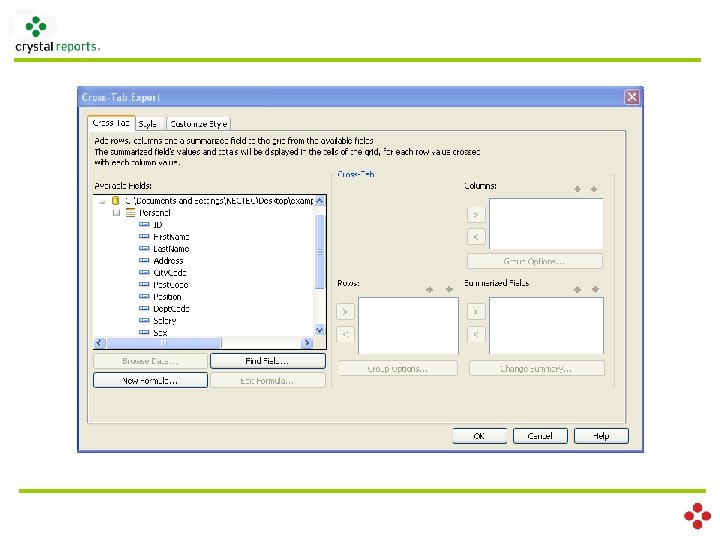Image resolution: width=720 pixels, height=540 pixels.
Task: Click inside the Summarized Fields list box
Action: tap(546, 326)
